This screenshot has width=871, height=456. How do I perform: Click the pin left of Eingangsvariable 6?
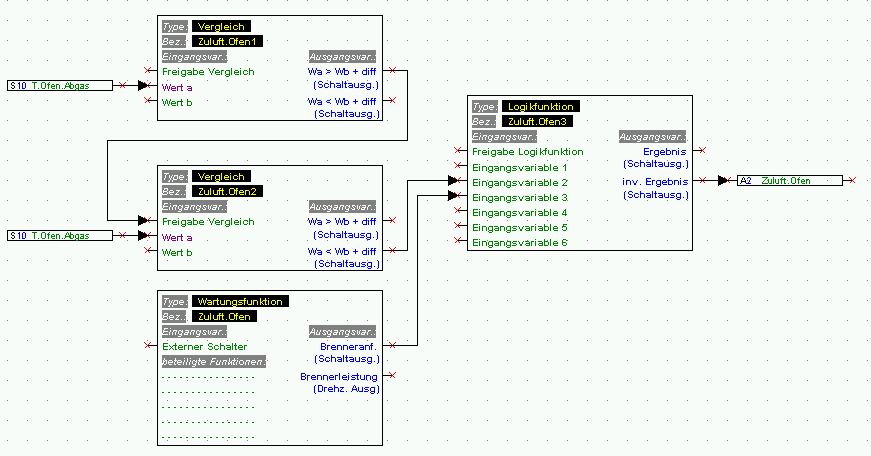(458, 240)
